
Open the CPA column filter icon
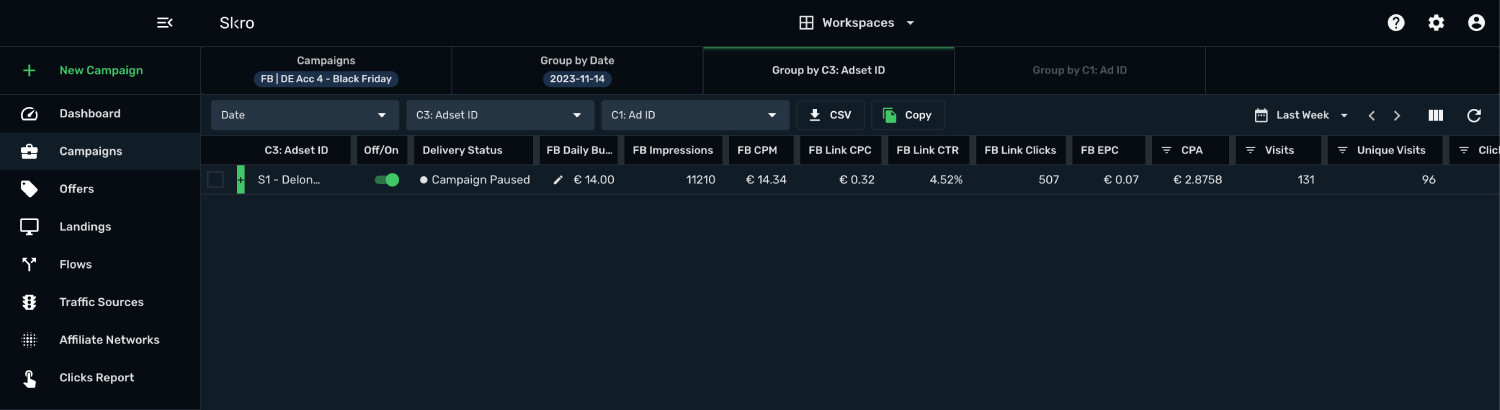point(1166,151)
